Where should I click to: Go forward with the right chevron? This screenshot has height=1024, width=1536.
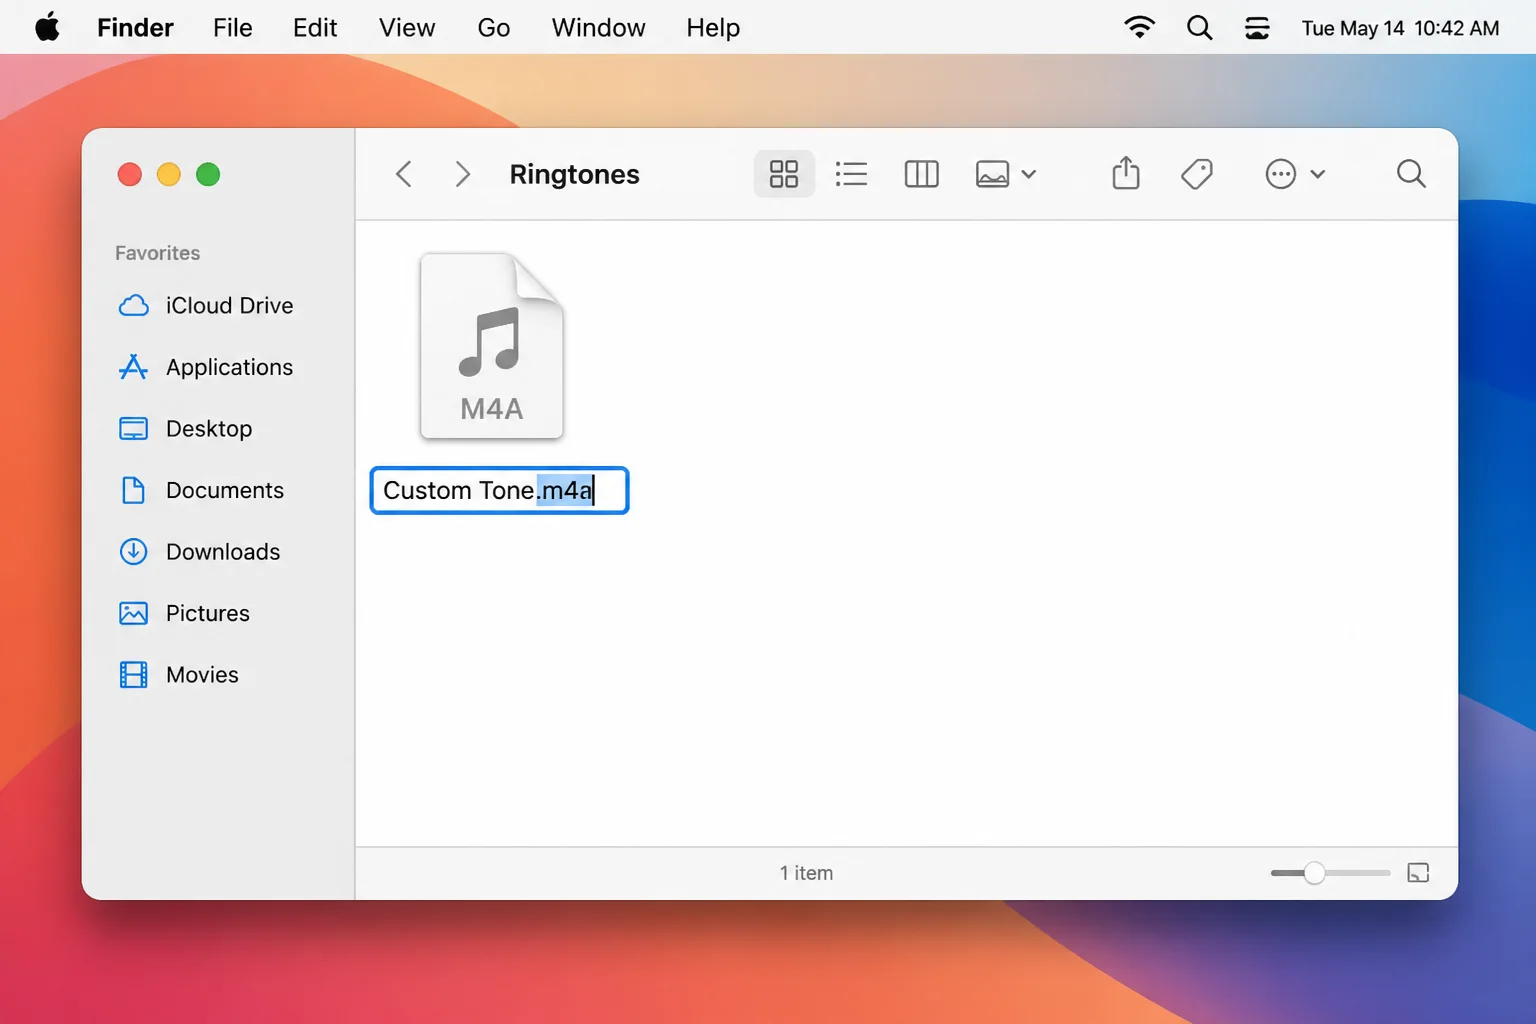[462, 174]
